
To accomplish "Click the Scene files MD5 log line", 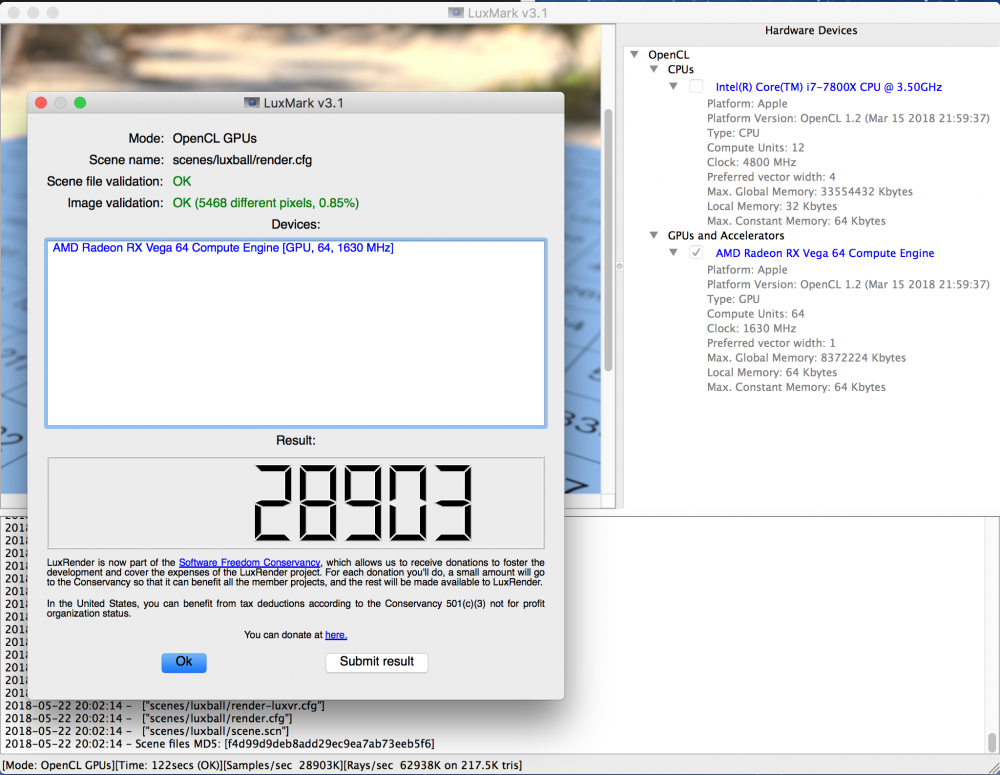I will tap(220, 744).
